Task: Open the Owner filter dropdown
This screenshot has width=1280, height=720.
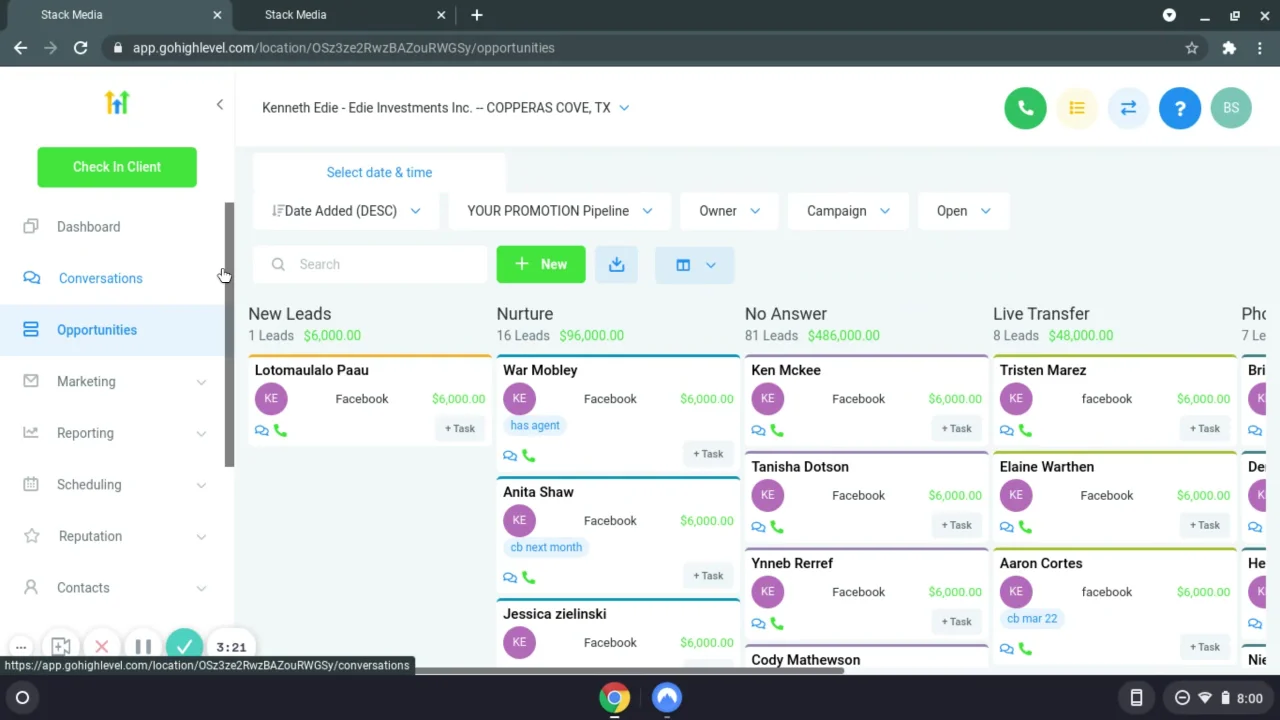Action: pos(729,211)
